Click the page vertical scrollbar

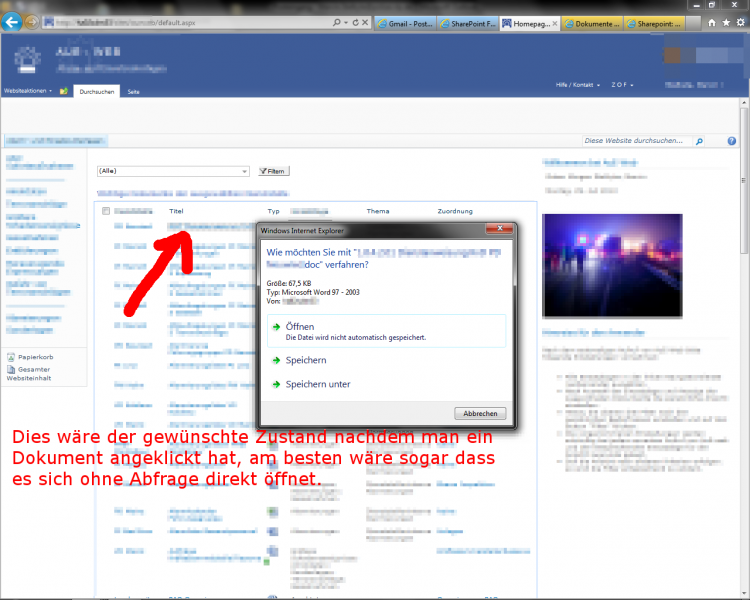744,182
